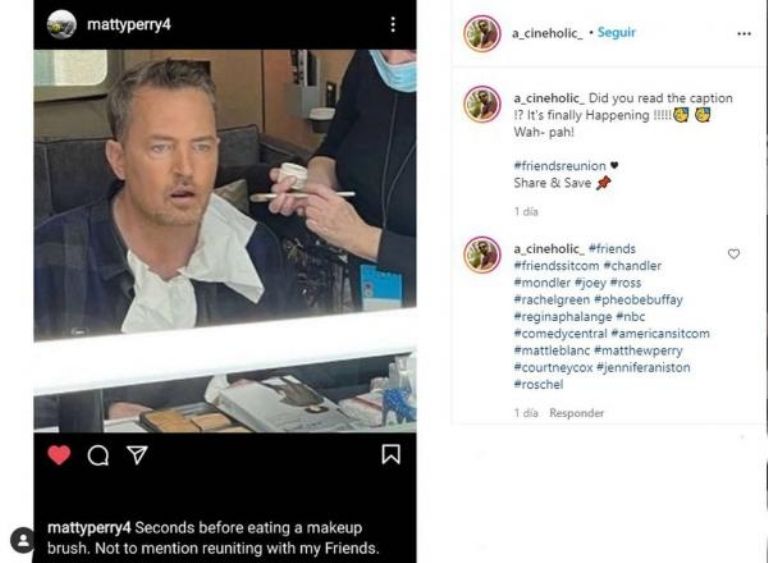Image resolution: width=768 pixels, height=563 pixels.
Task: Click a_cineholic_ avatar beside caption
Action: [x=482, y=104]
